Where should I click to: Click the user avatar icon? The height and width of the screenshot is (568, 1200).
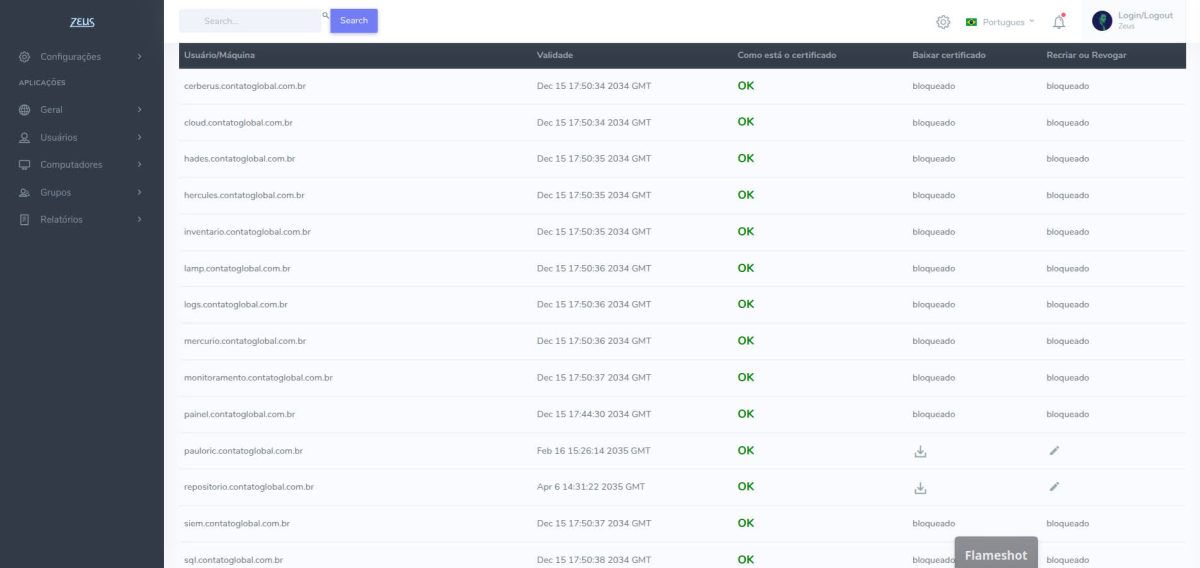coord(1102,21)
